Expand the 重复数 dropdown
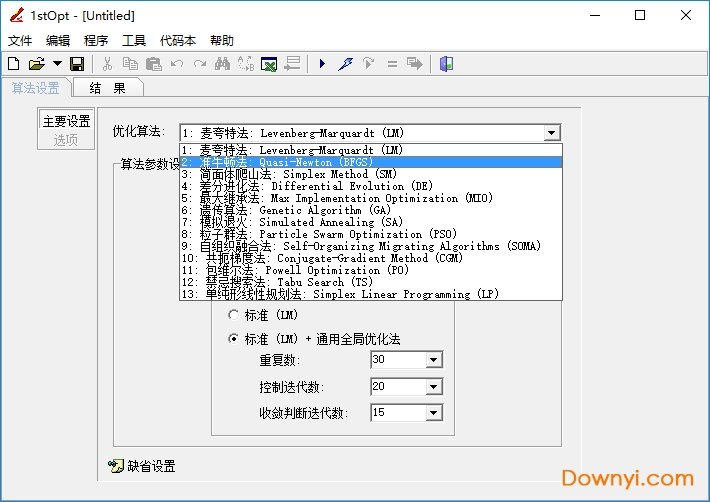 pos(433,360)
